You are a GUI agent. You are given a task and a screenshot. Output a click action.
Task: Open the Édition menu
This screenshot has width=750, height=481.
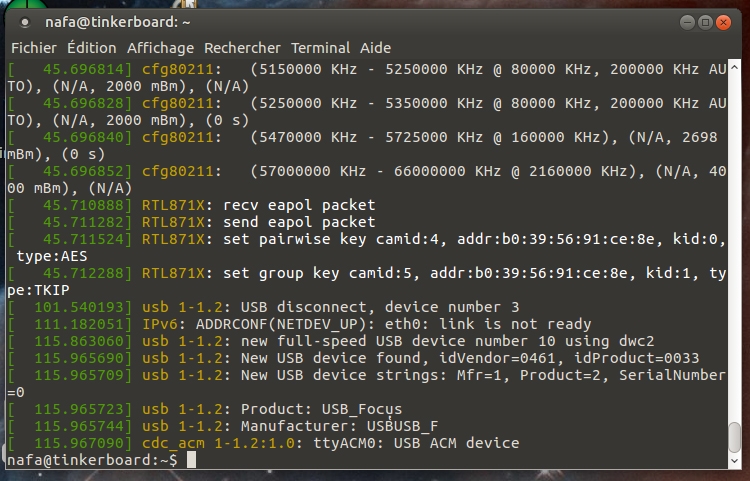[92, 47]
